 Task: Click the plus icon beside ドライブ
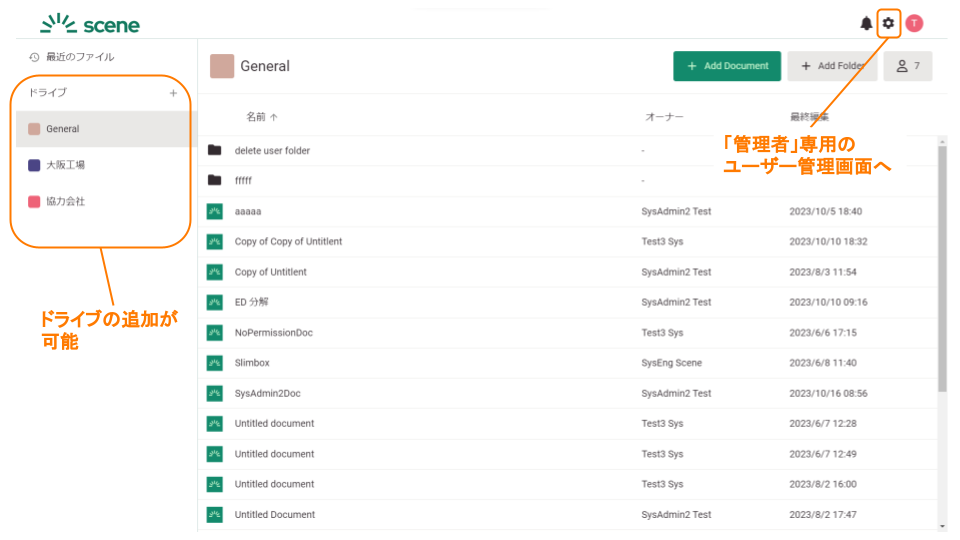173,93
